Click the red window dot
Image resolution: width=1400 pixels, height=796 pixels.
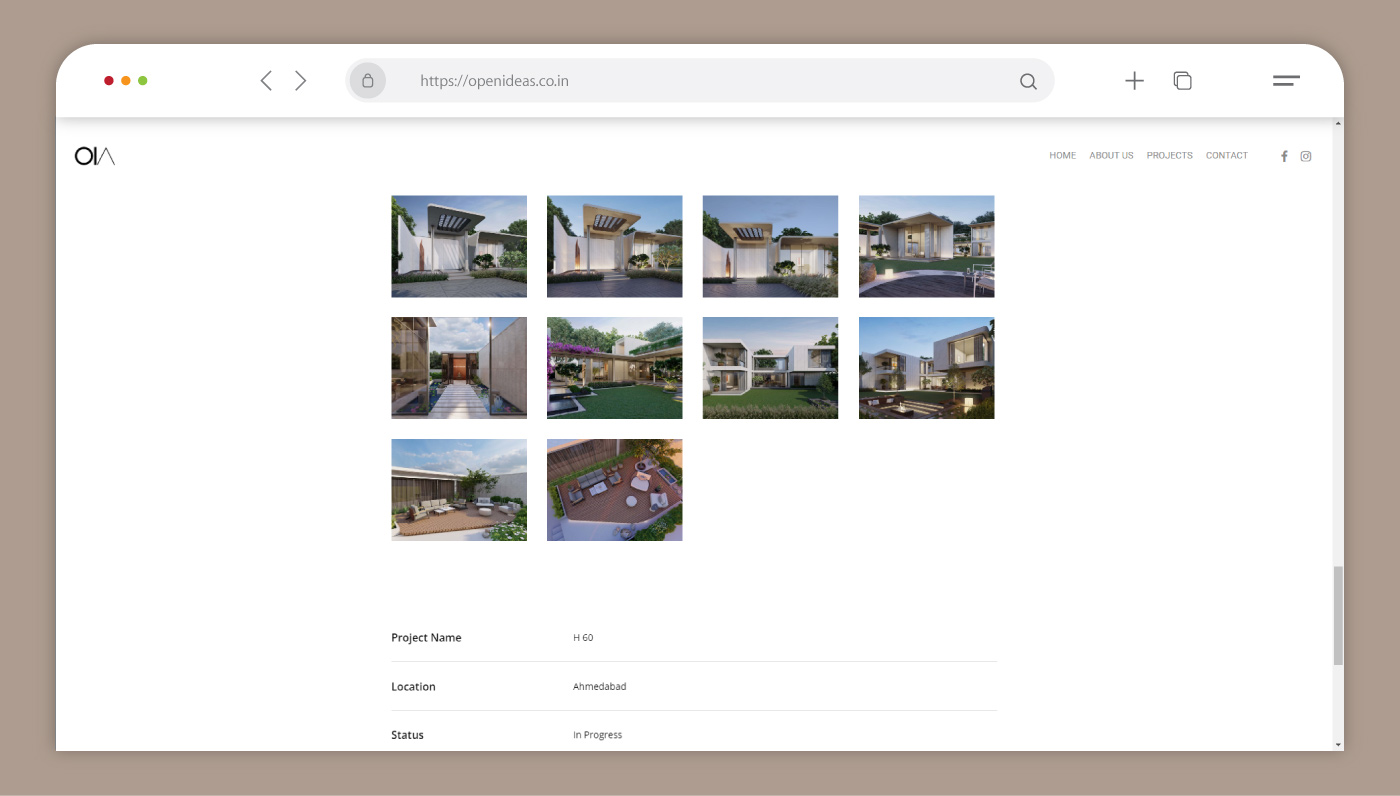109,81
